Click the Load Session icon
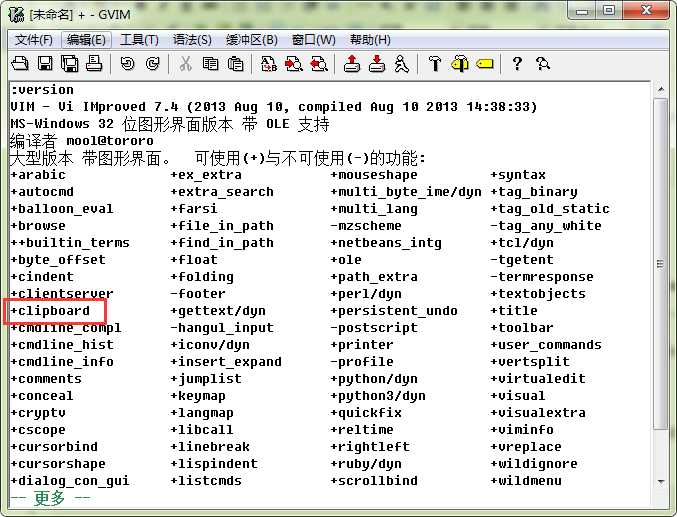Screen dimensions: 677x517 (352, 64)
